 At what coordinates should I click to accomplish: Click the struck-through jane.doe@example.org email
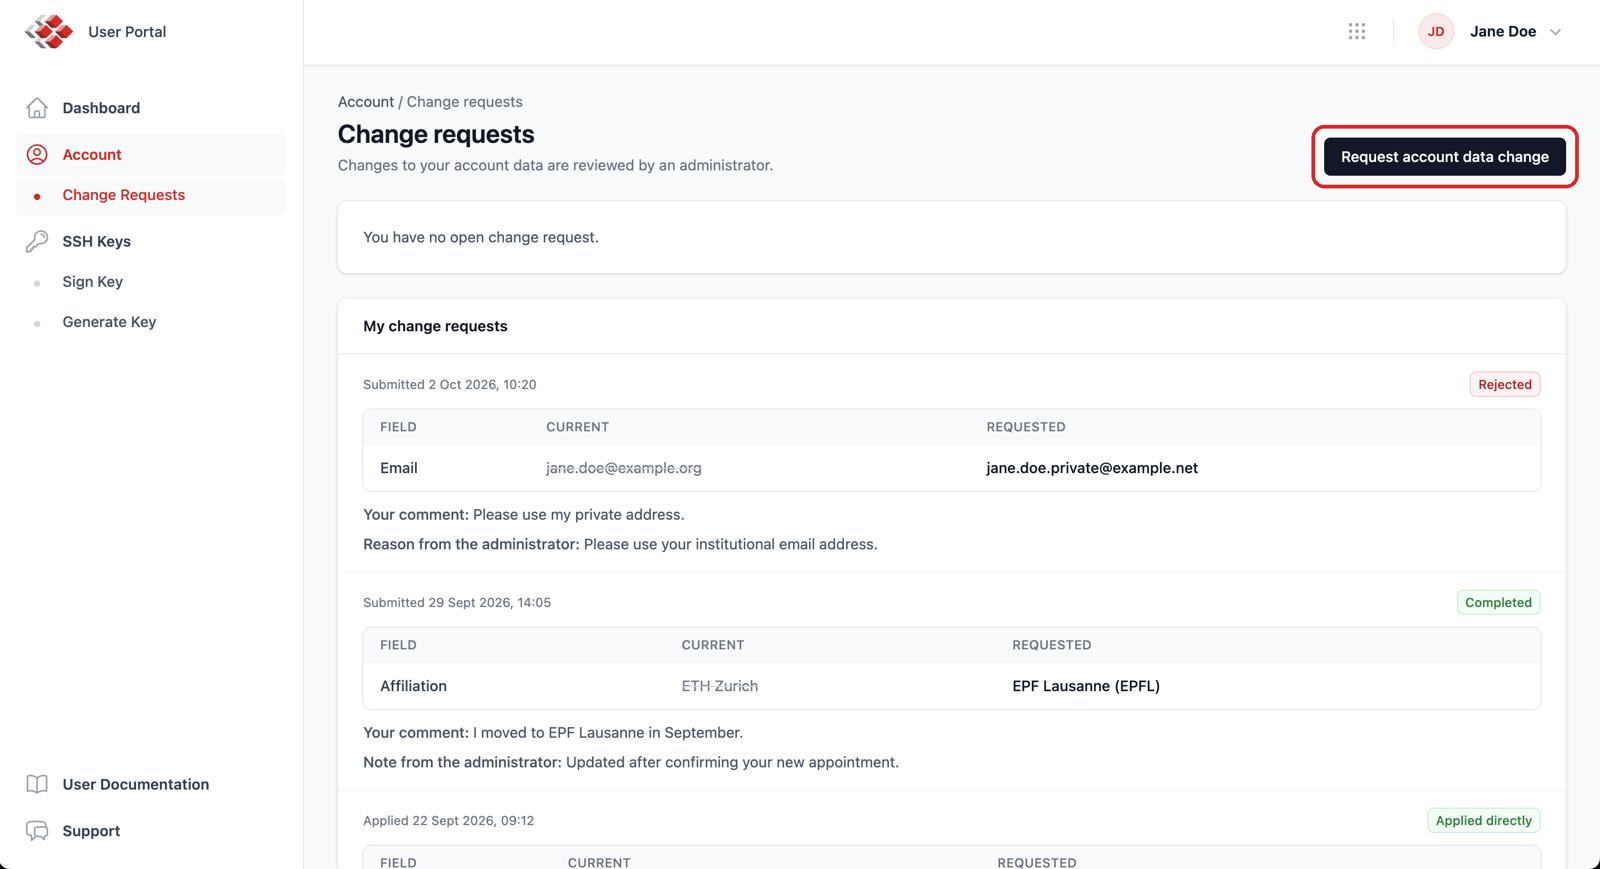[x=624, y=468]
